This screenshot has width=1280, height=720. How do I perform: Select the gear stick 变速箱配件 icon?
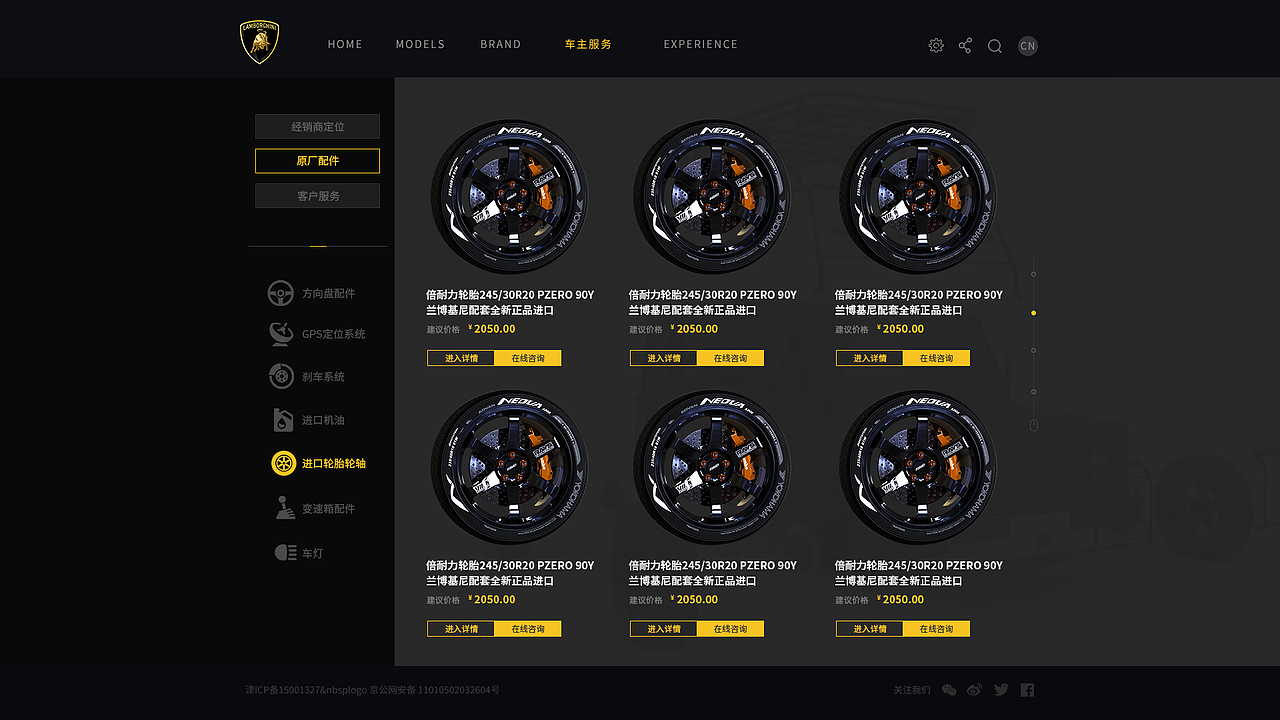(x=285, y=507)
